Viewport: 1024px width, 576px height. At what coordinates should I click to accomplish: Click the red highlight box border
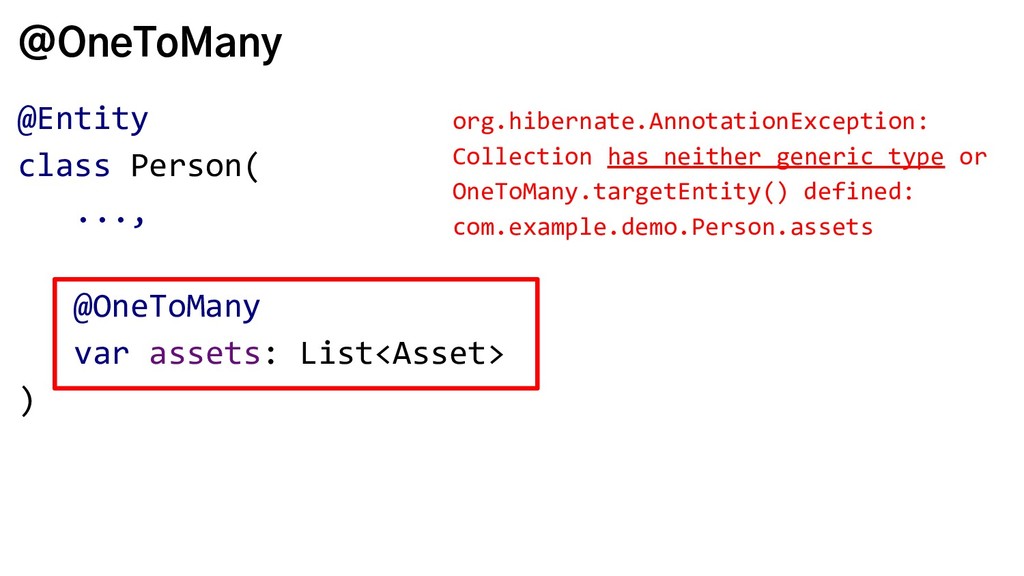(x=296, y=280)
